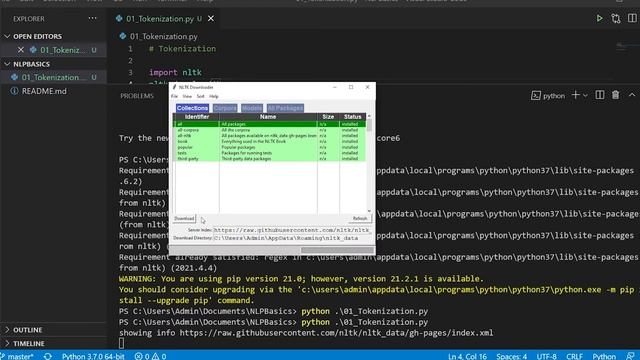
Task: Change indentation via Spaces: 4
Action: 511,356
